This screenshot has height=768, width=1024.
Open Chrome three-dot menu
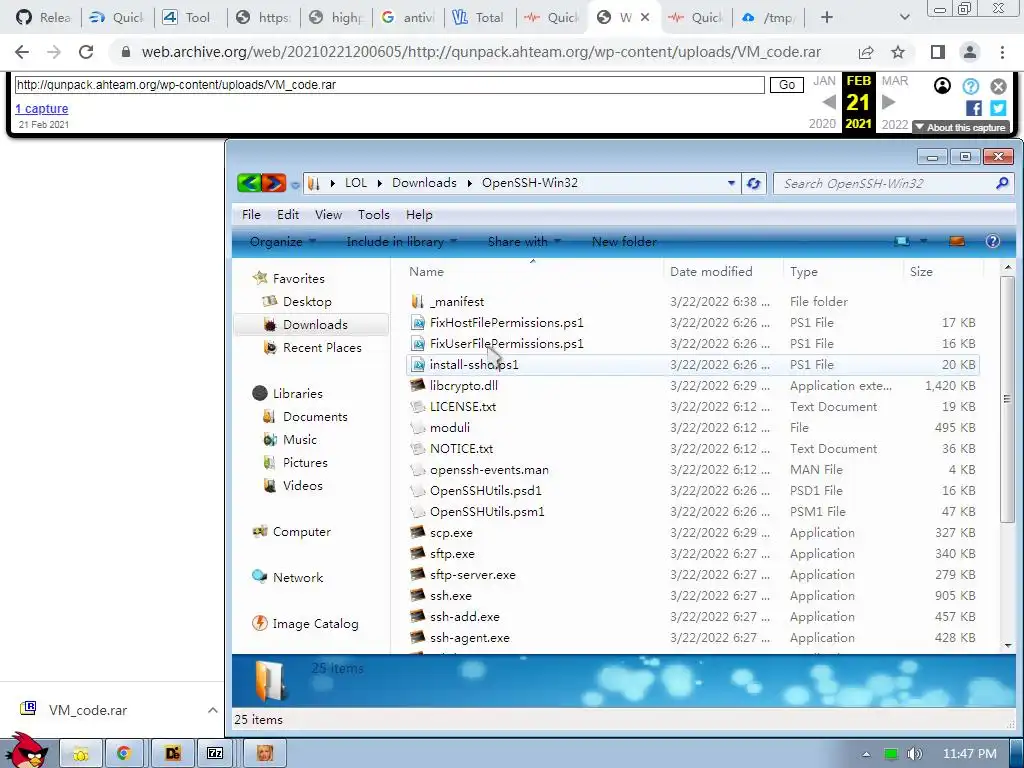coord(1002,52)
